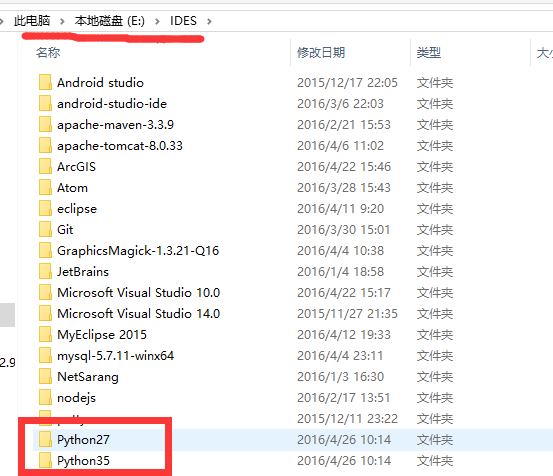Select the name 'Microsoft Visual Studio 10.0'
Viewport: 553px width, 476px height.
tap(139, 292)
